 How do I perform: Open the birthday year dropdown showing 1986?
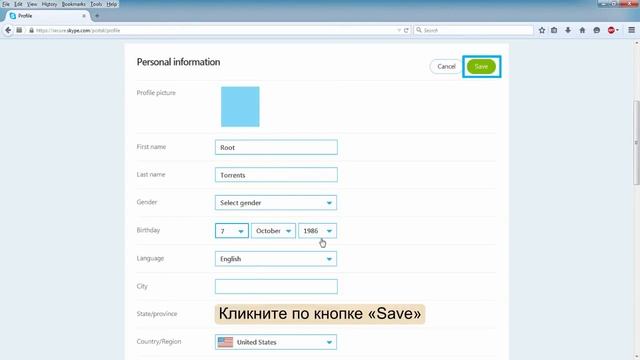point(317,231)
